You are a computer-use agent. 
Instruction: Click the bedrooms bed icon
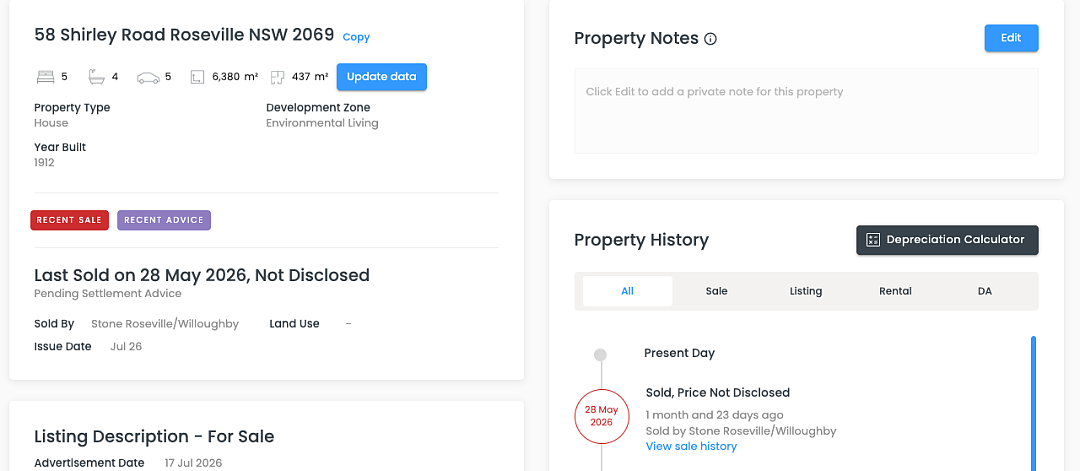coord(45,77)
